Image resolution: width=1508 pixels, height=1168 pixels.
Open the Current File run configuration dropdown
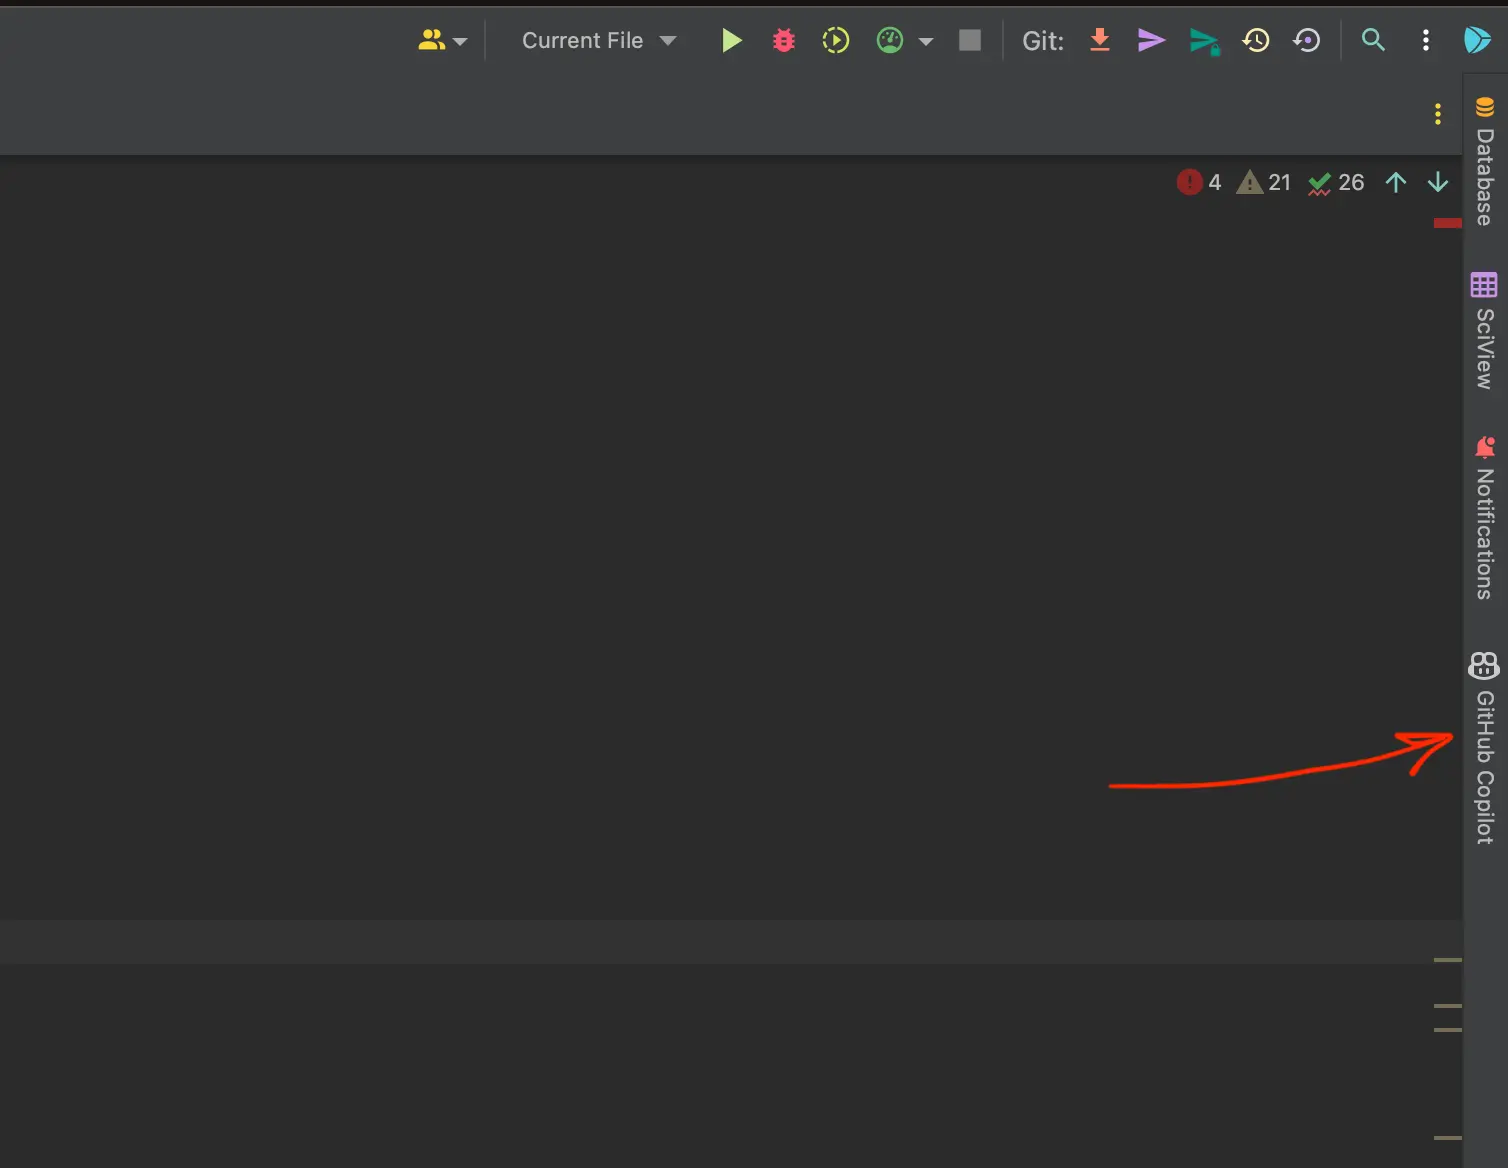(x=599, y=41)
